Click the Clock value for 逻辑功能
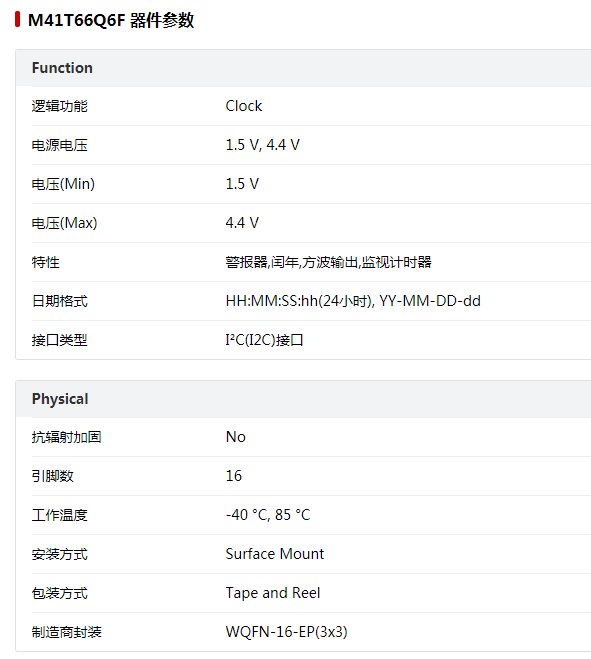Image resolution: width=591 pixels, height=659 pixels. [244, 106]
